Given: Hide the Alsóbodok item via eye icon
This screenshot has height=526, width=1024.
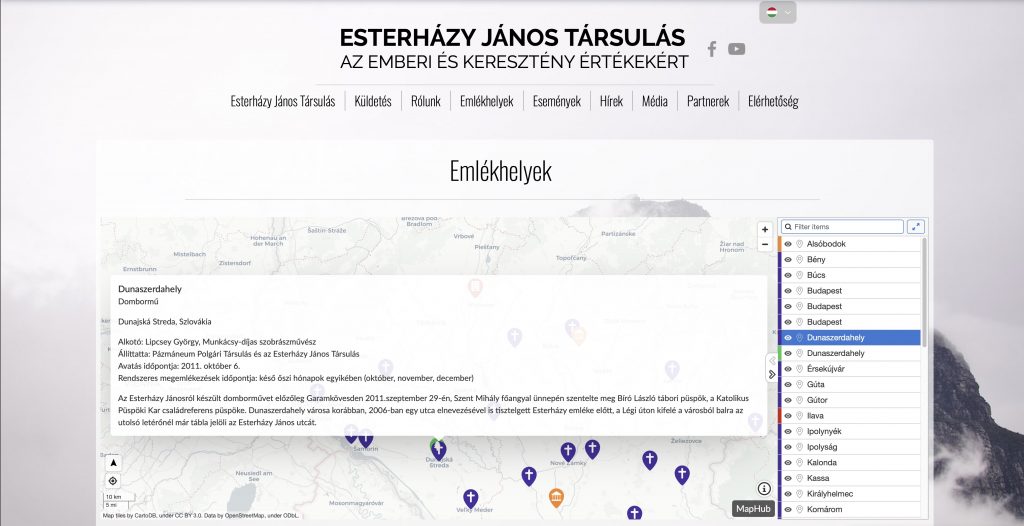Looking at the screenshot, I should (x=788, y=244).
